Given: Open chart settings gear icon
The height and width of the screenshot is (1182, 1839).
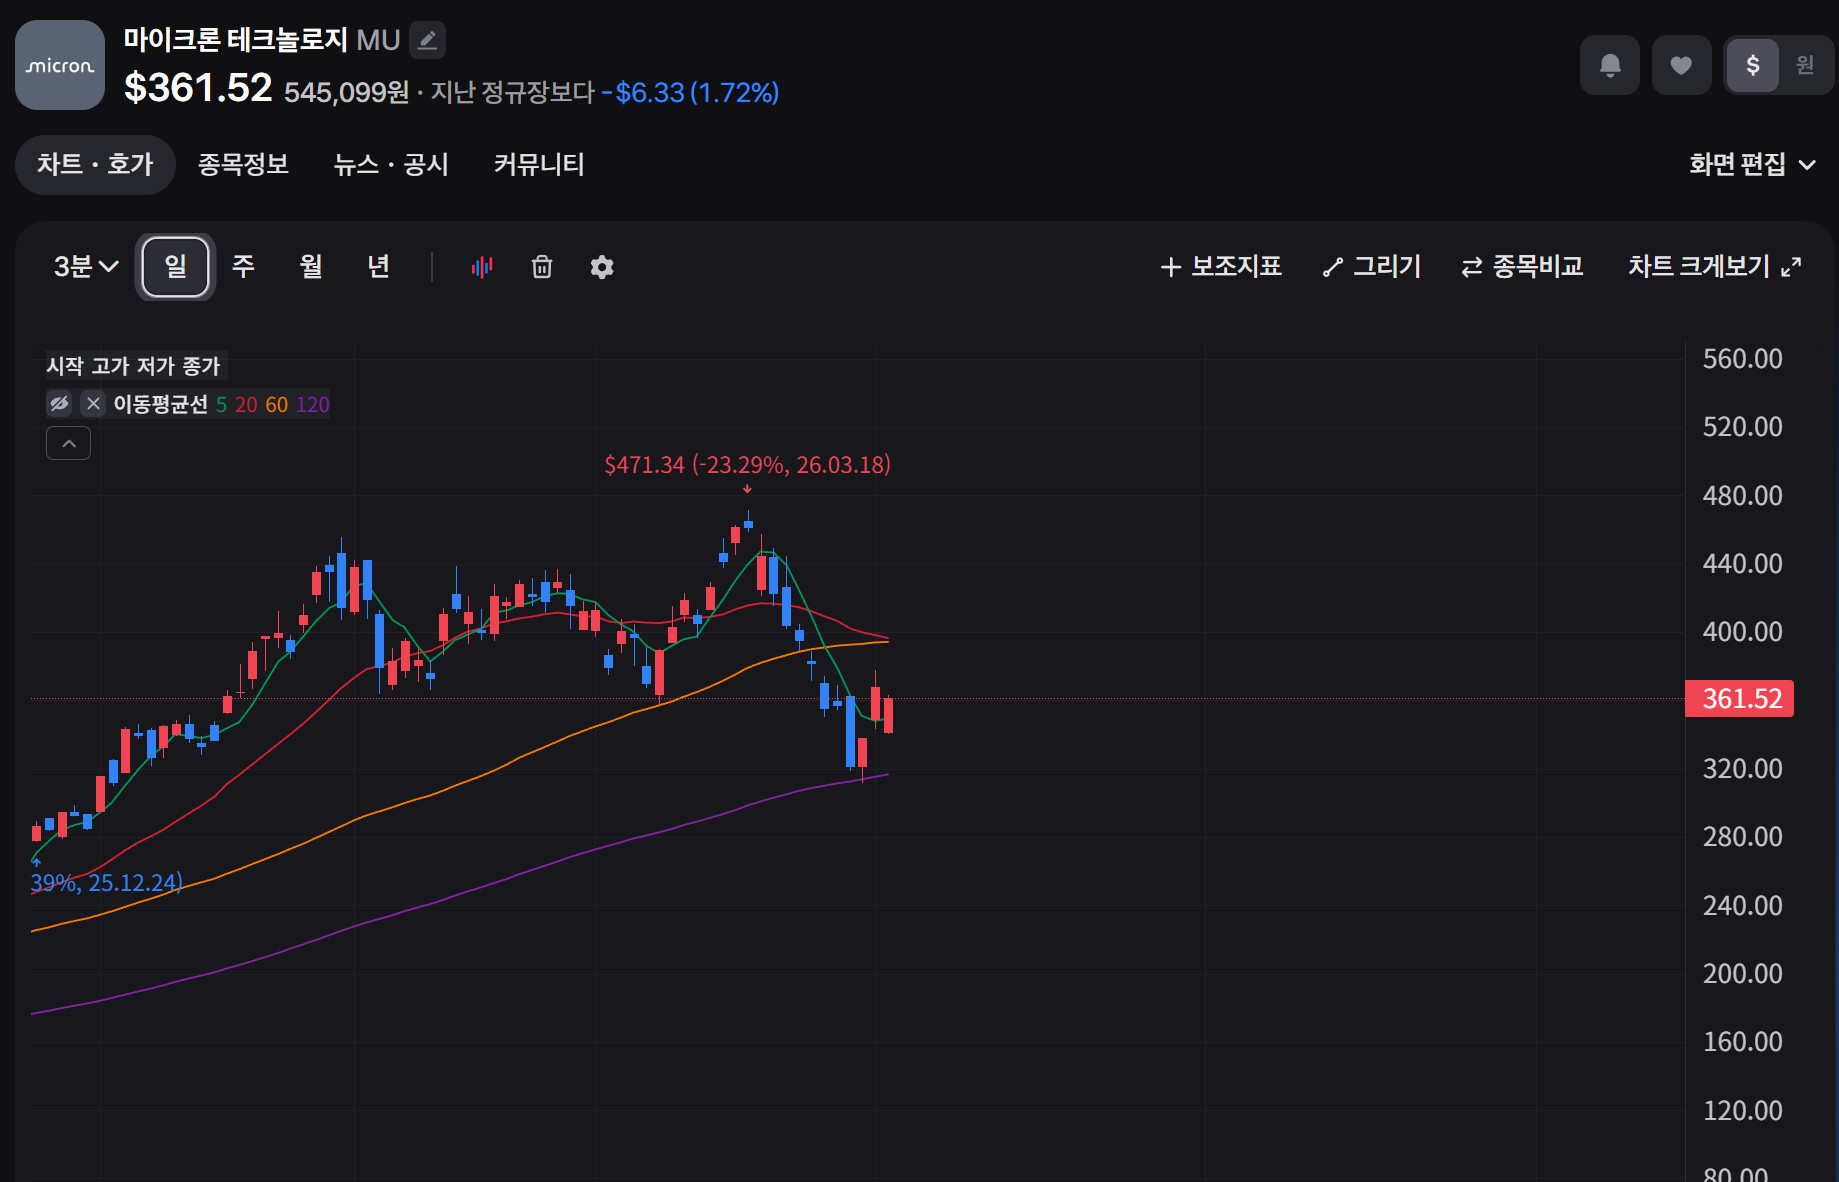Looking at the screenshot, I should point(602,267).
